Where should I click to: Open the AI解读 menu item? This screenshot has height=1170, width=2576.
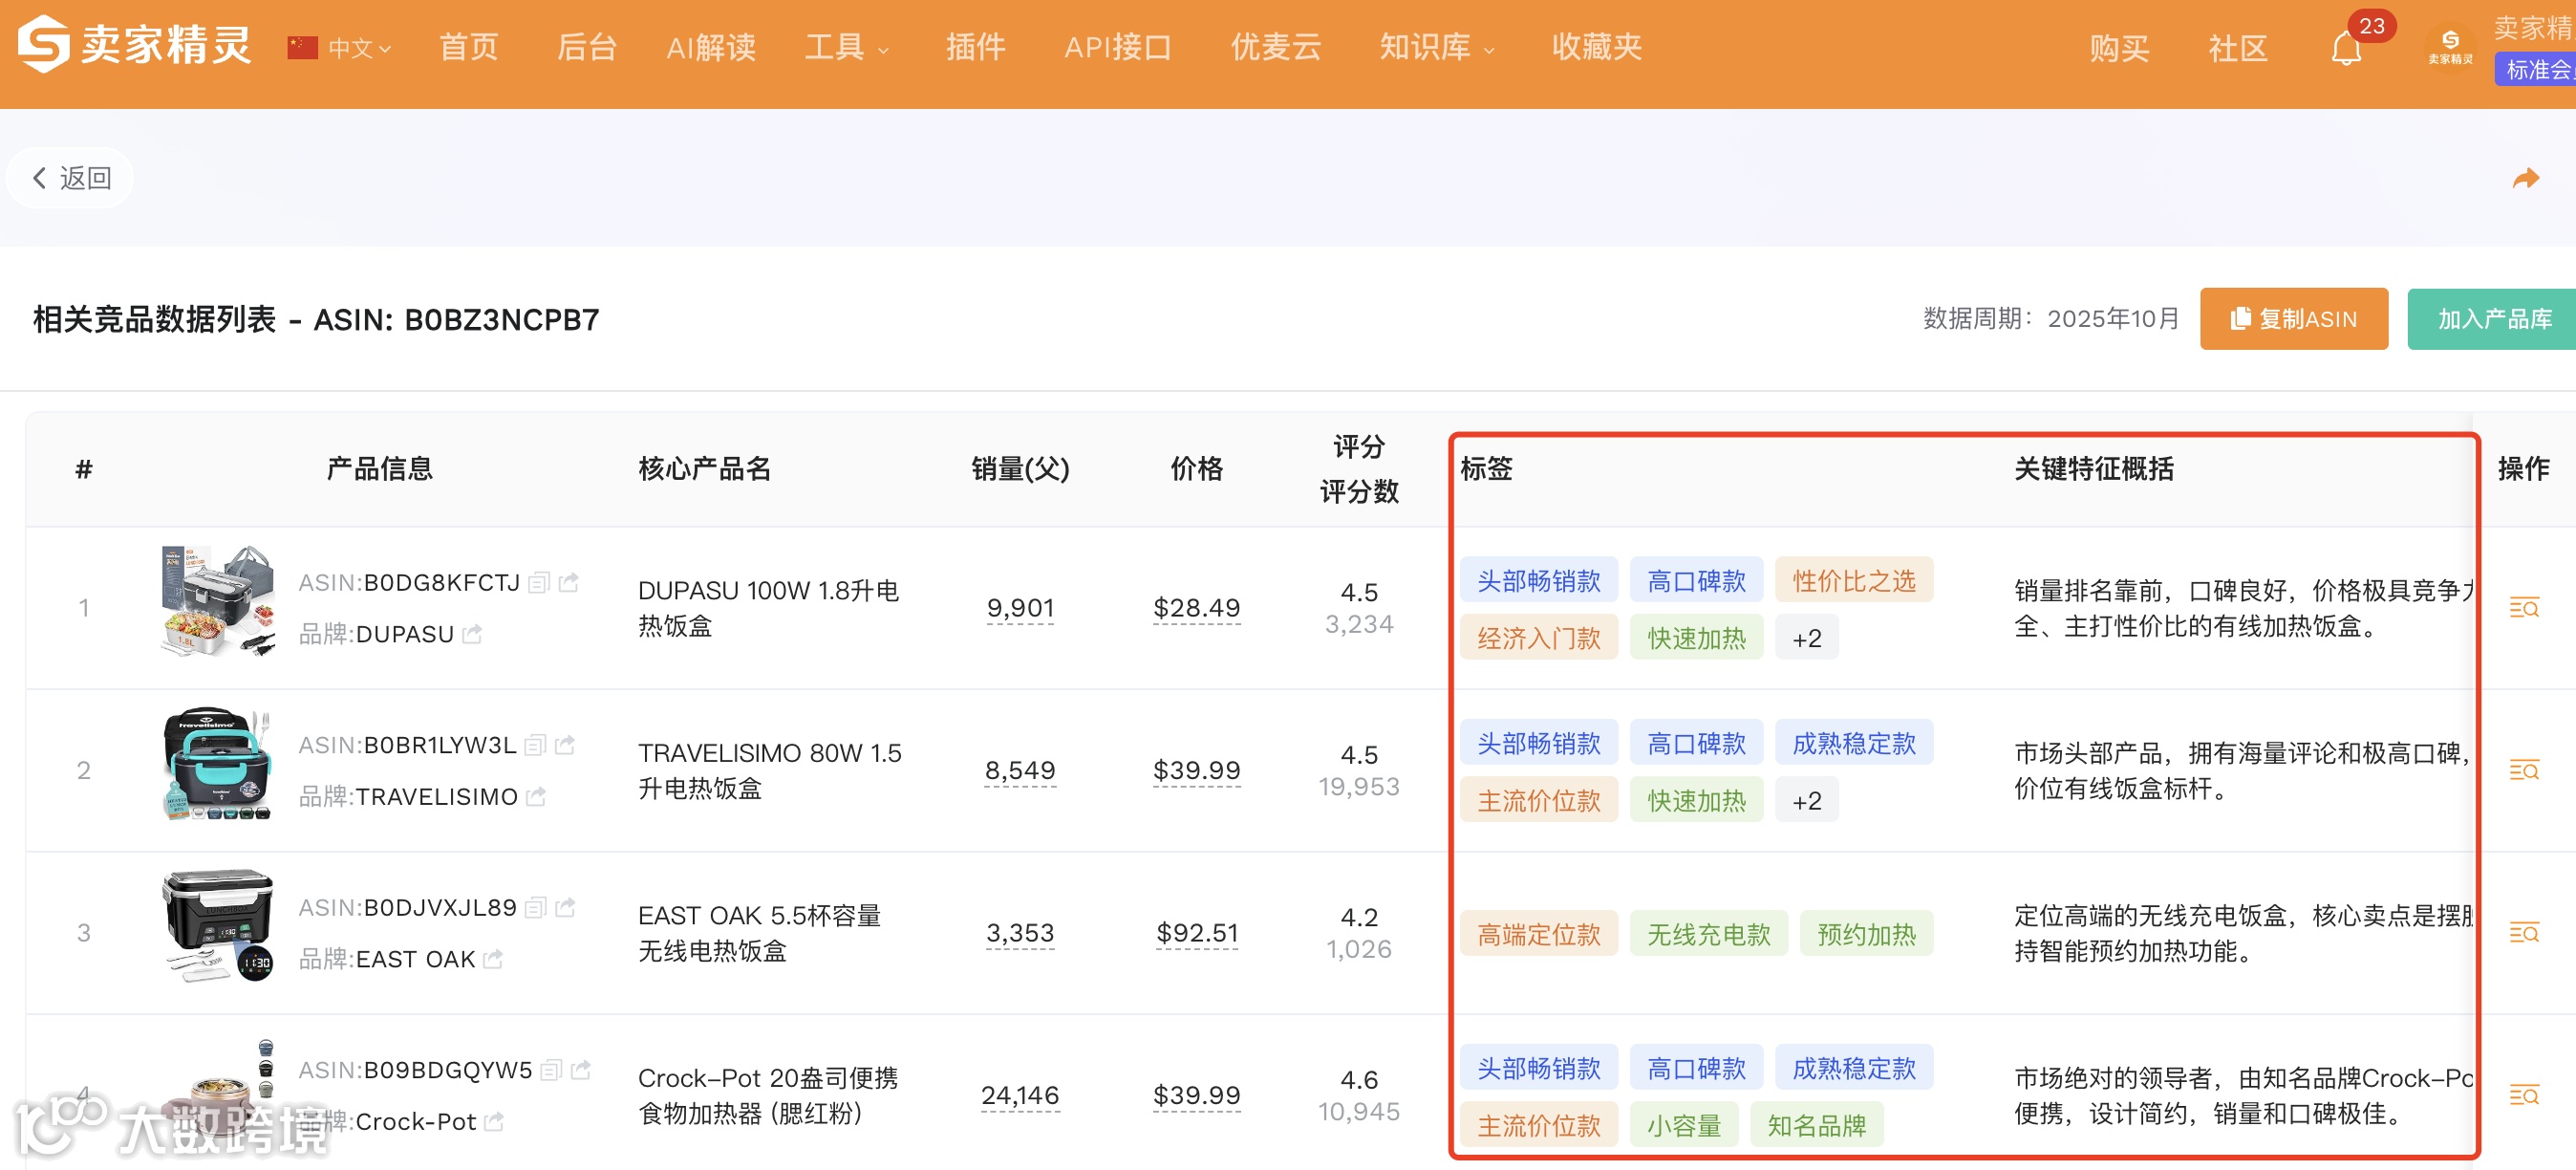tap(711, 48)
